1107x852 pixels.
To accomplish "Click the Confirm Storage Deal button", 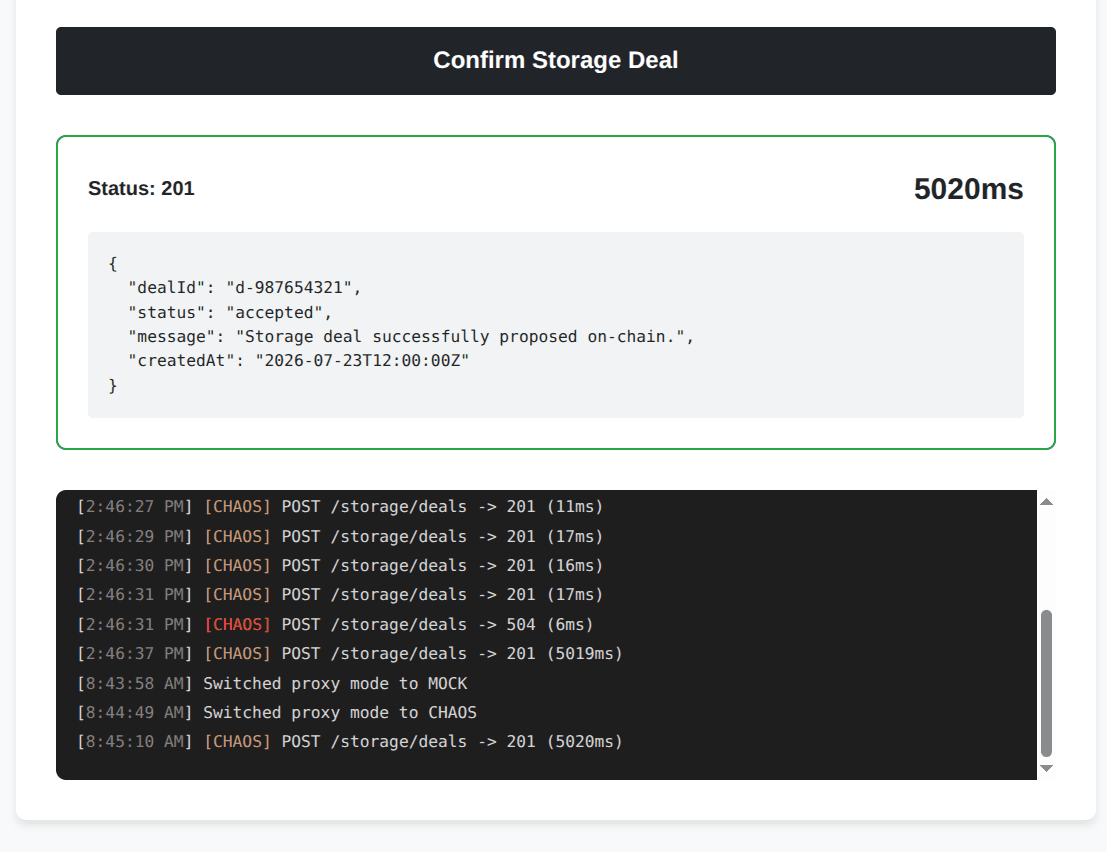I will pos(556,61).
